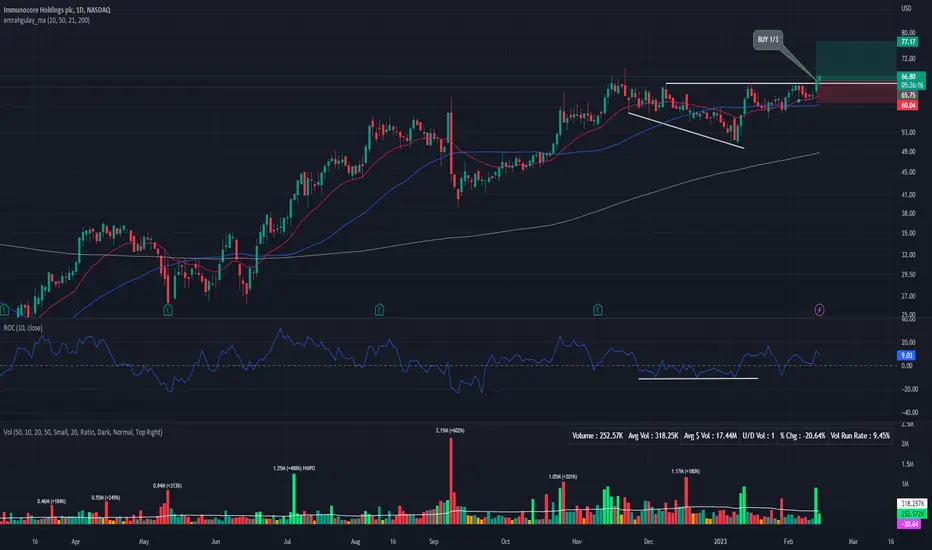The image size is (932, 550).
Task: Click the 65.75 price label
Action: click(x=908, y=95)
